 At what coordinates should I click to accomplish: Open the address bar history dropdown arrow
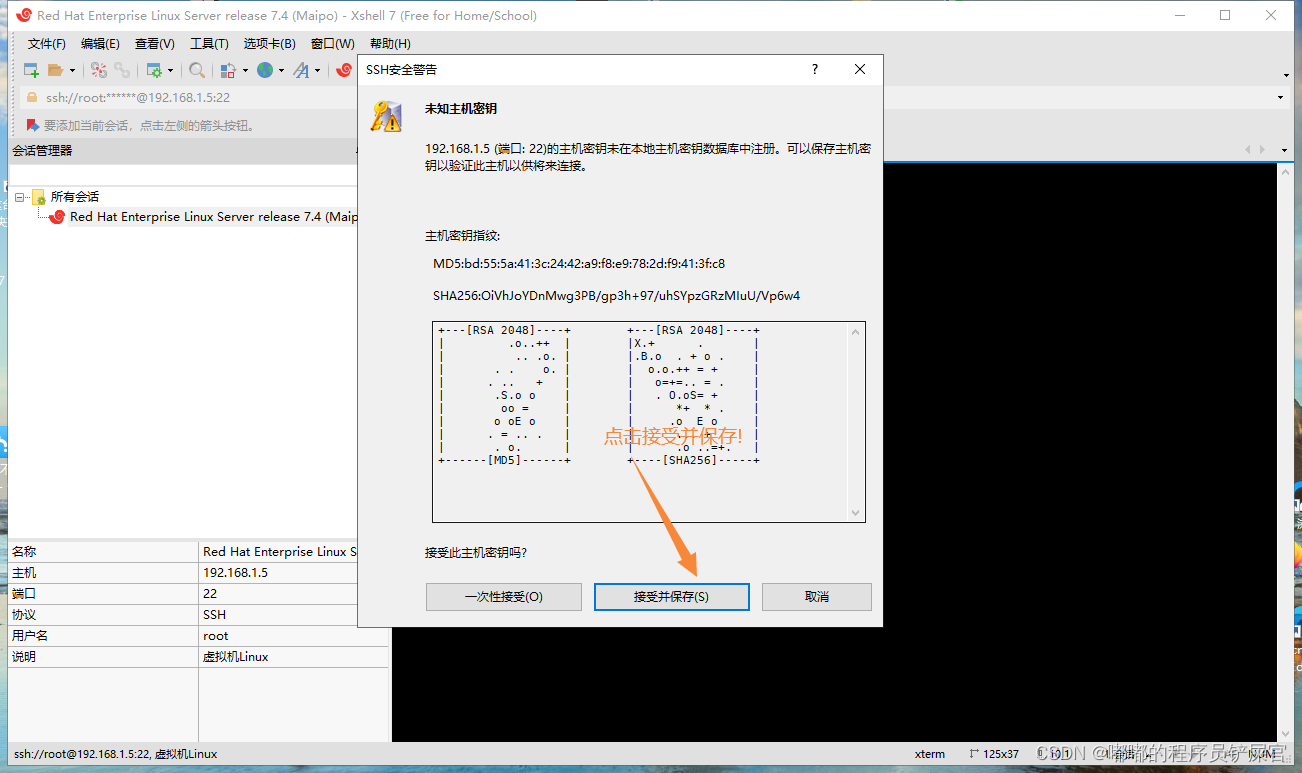click(1280, 98)
